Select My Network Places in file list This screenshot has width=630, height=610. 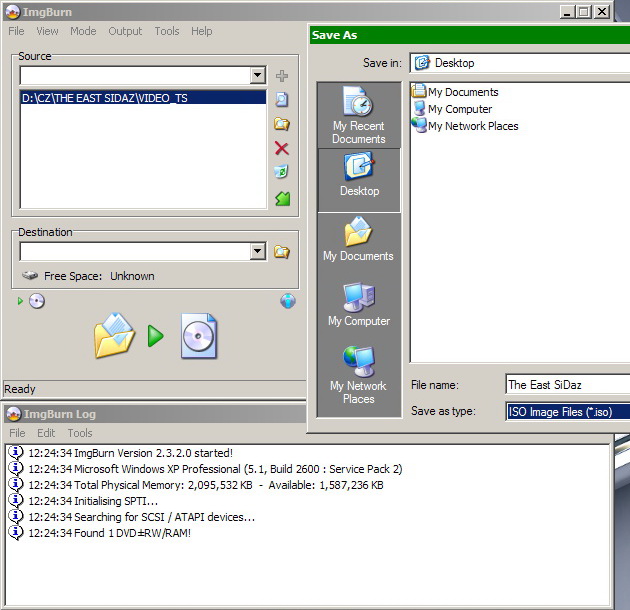pos(465,126)
